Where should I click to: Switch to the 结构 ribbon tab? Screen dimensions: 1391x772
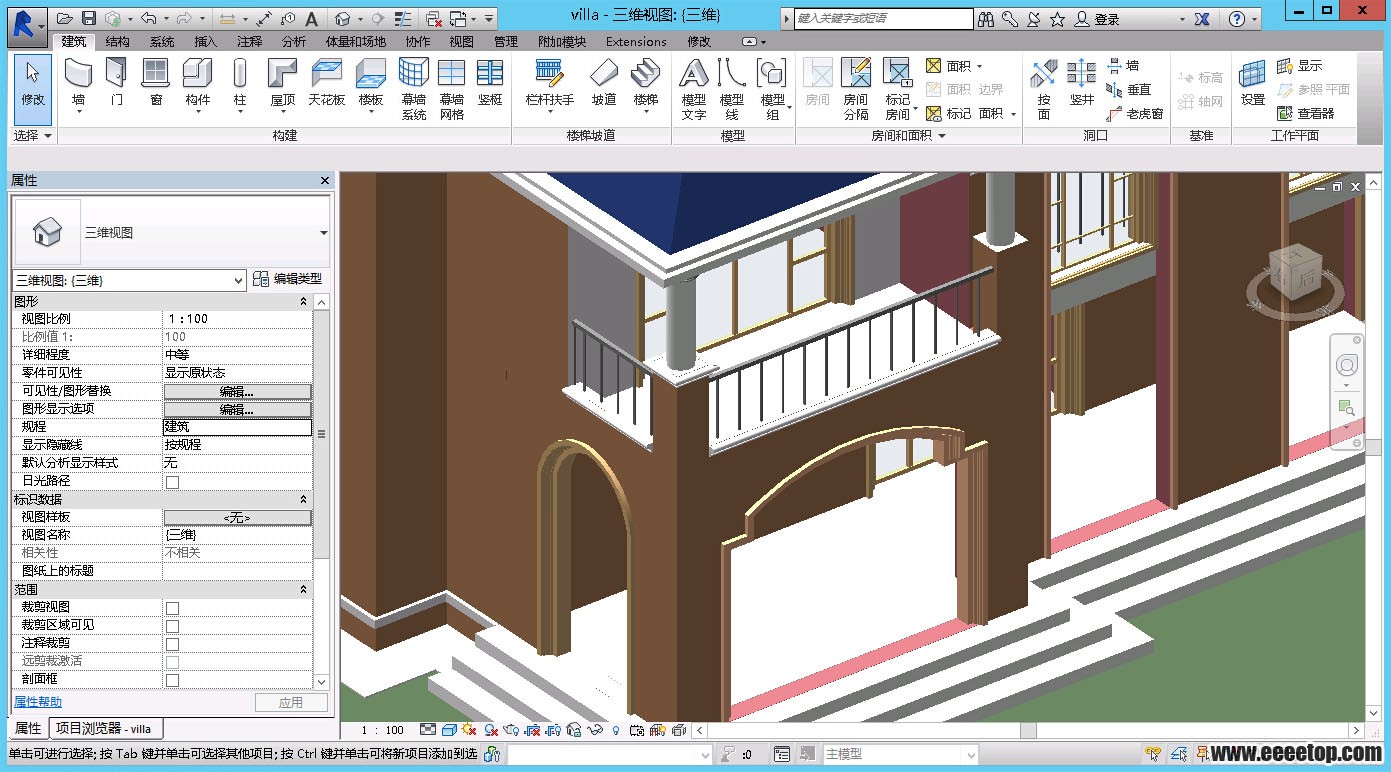117,42
